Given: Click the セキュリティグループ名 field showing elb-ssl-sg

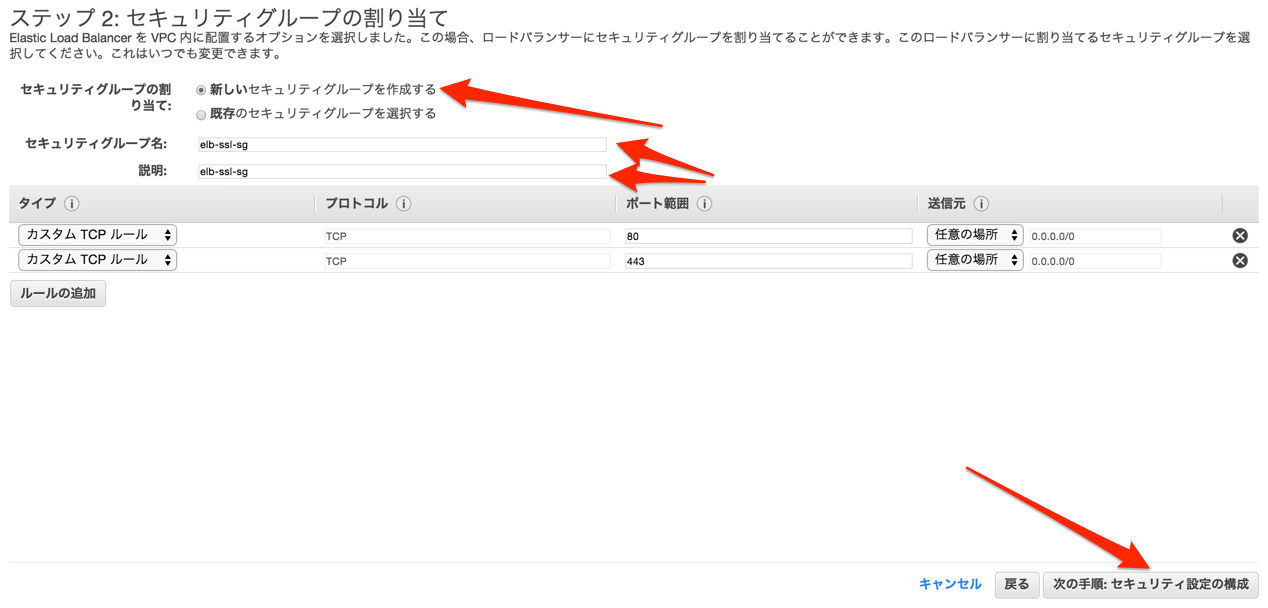Looking at the screenshot, I should pyautogui.click(x=400, y=144).
